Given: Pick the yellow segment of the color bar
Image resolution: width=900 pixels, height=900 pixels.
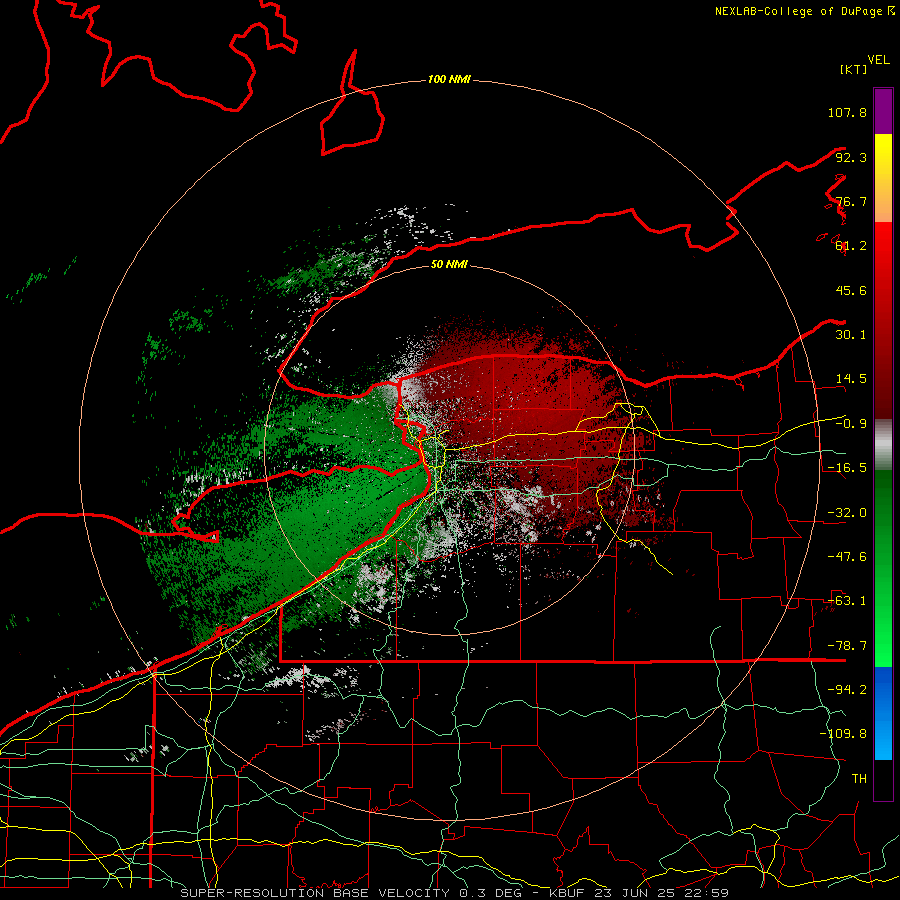Looking at the screenshot, I should [883, 178].
